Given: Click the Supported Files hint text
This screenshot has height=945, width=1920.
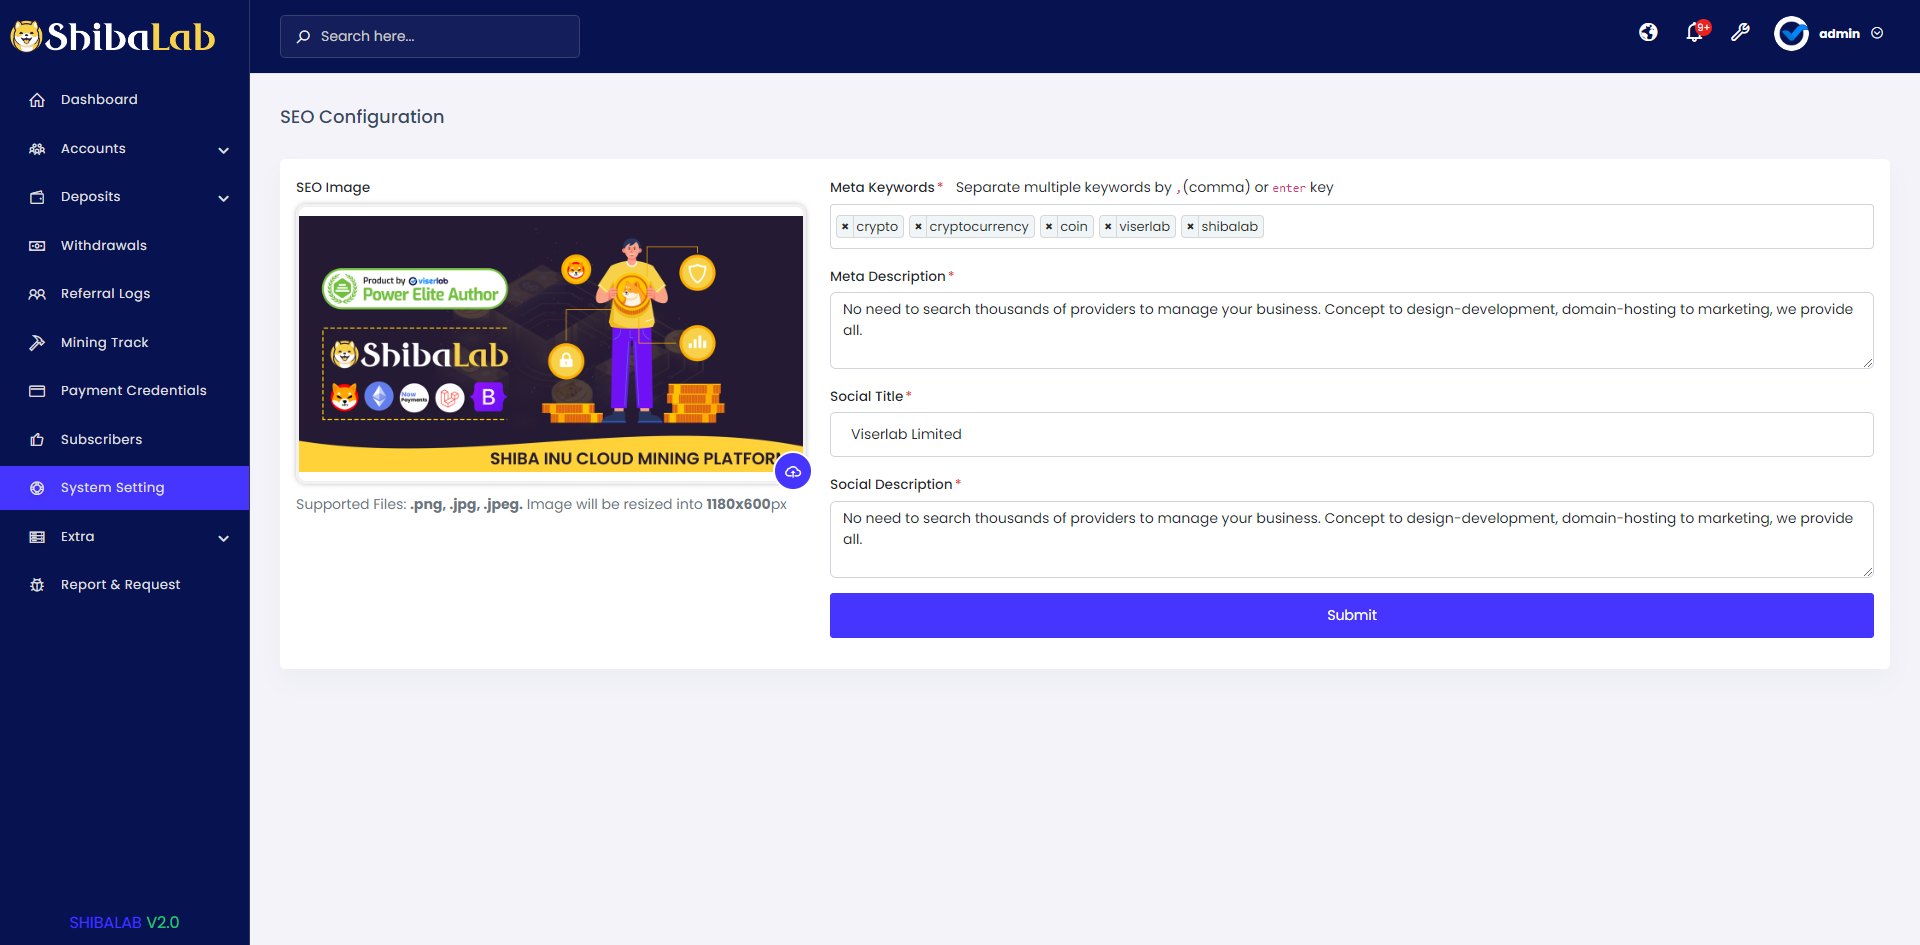Looking at the screenshot, I should click(x=541, y=504).
